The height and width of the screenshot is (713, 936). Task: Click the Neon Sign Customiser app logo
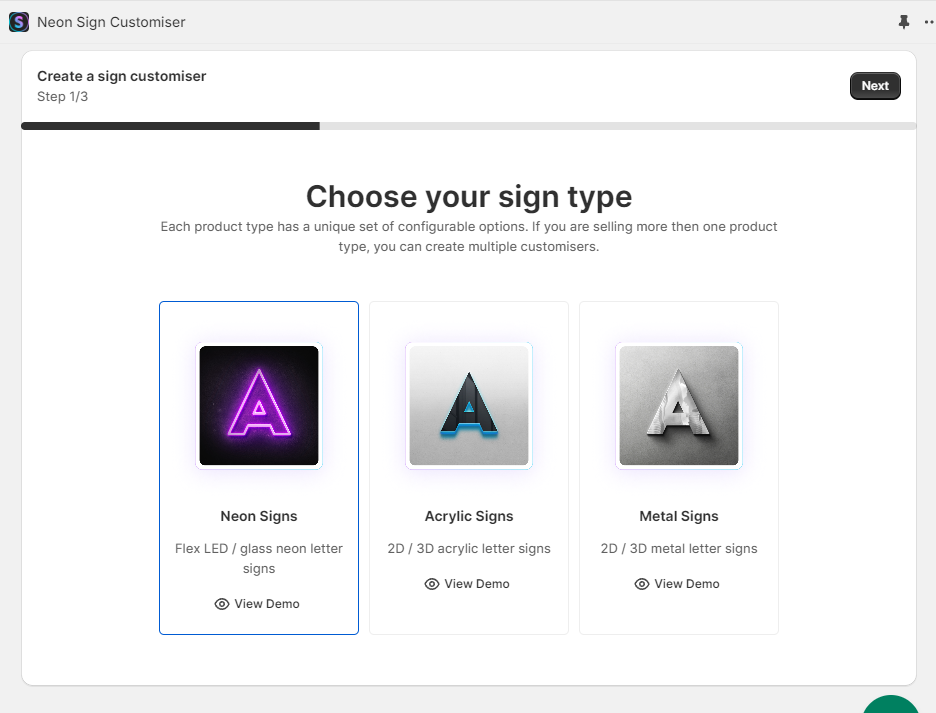click(19, 22)
